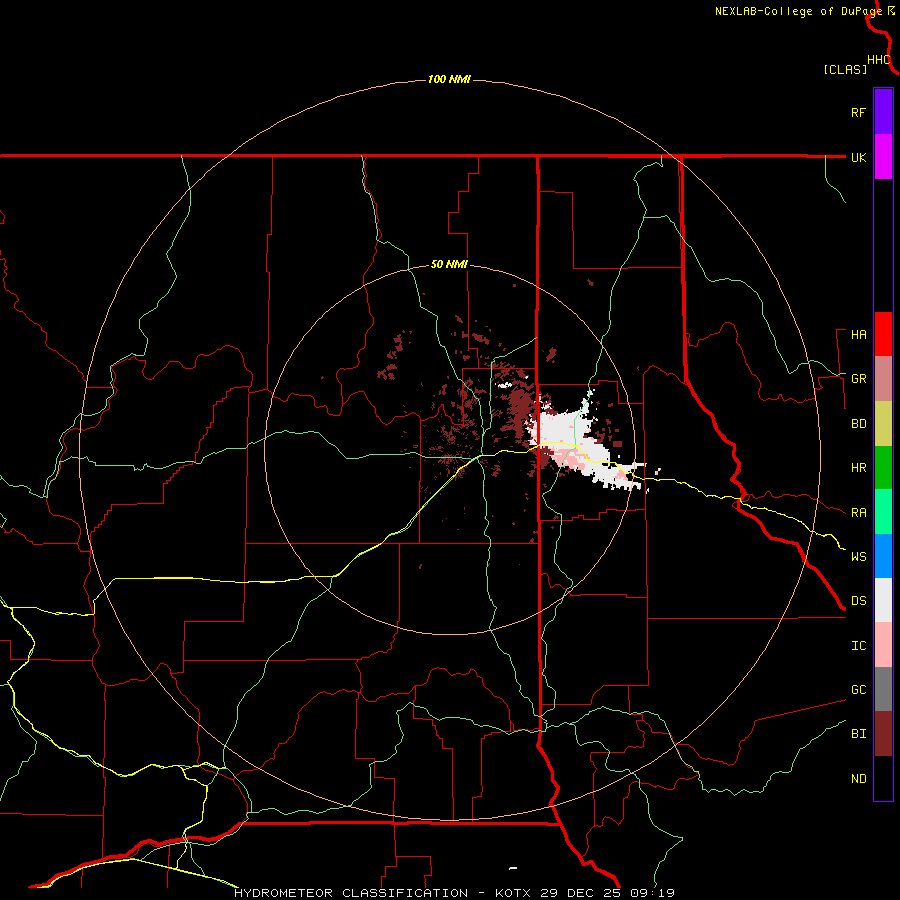
Task: Click the HHC product code text
Action: 879,60
